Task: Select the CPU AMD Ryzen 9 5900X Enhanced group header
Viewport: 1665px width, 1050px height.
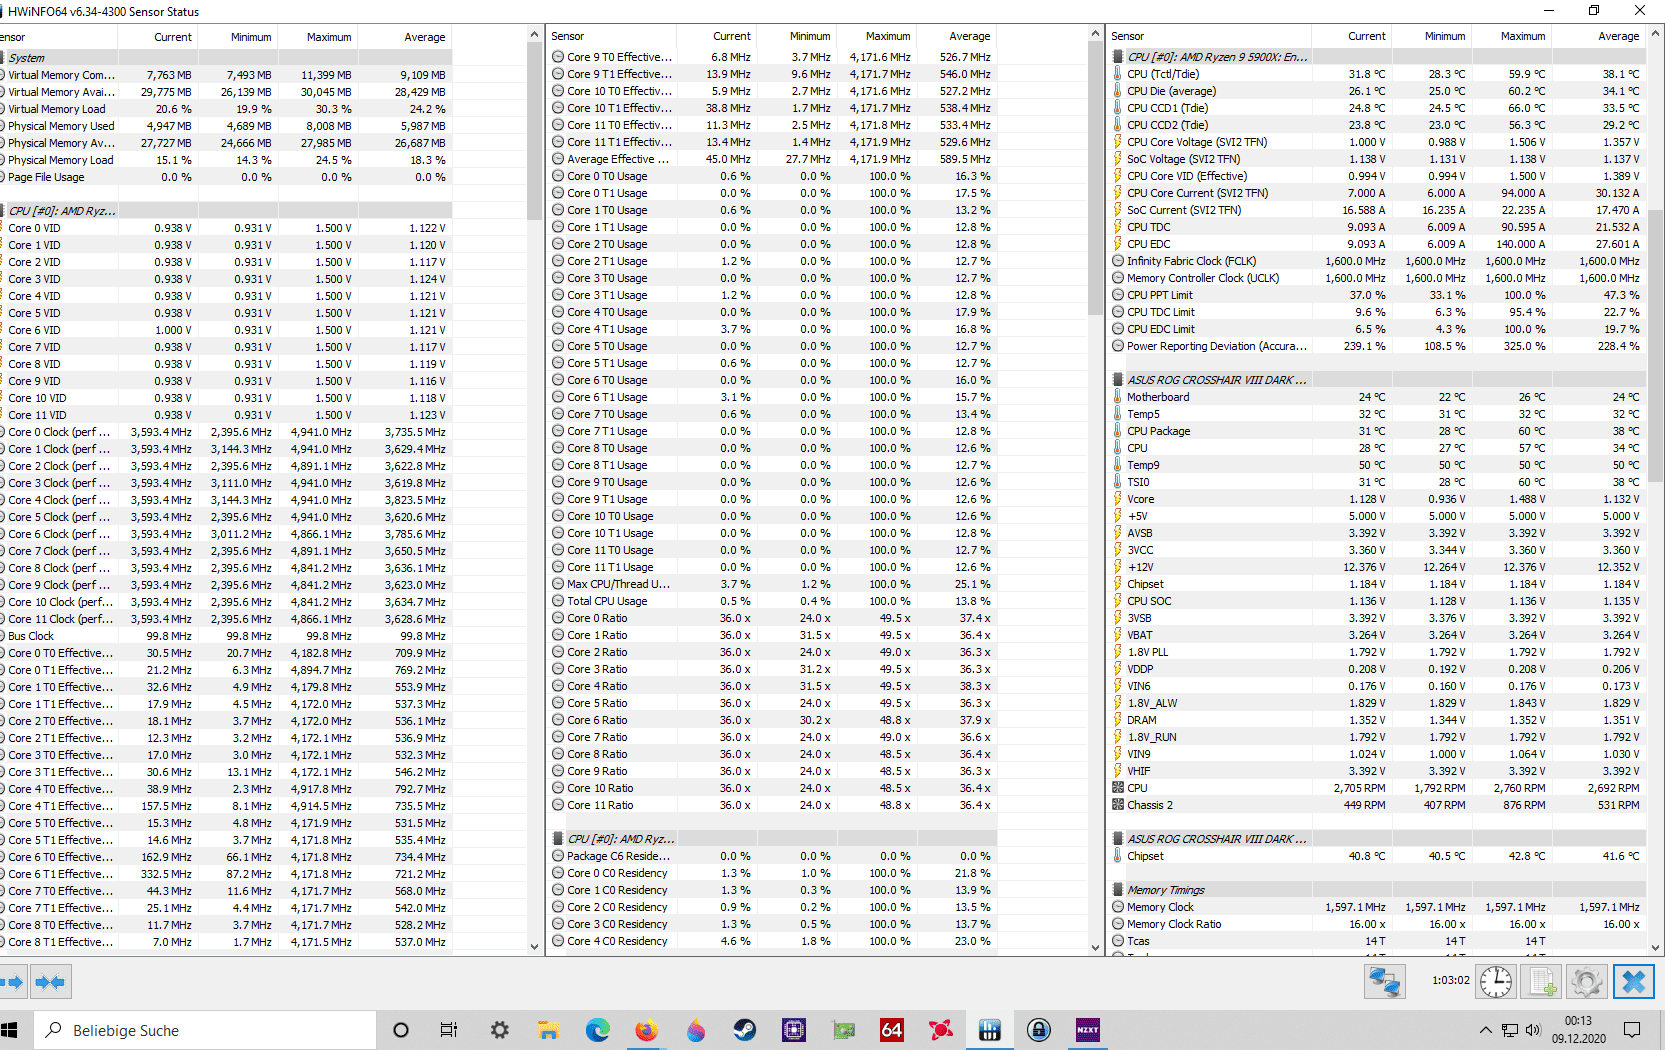Action: tap(1378, 57)
